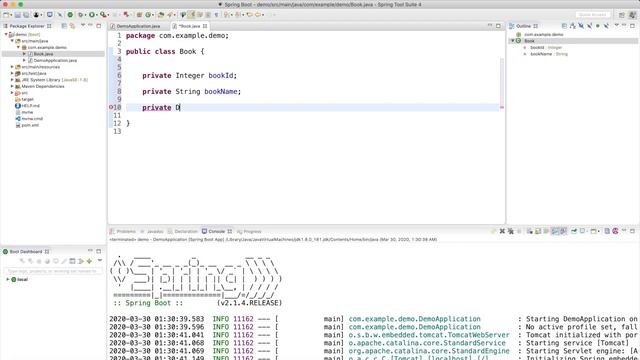Toggle Mark Occurrences in toolbar

pyautogui.click(x=191, y=15)
